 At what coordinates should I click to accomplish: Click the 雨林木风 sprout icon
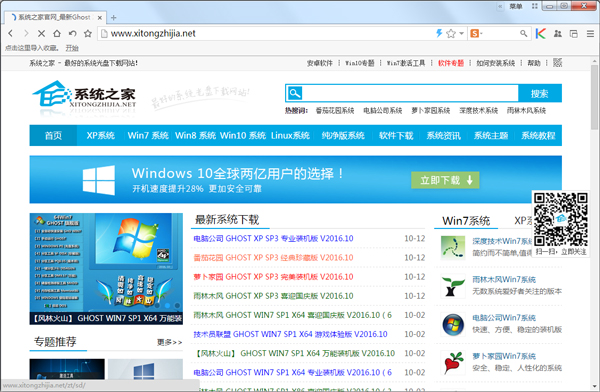453,286
